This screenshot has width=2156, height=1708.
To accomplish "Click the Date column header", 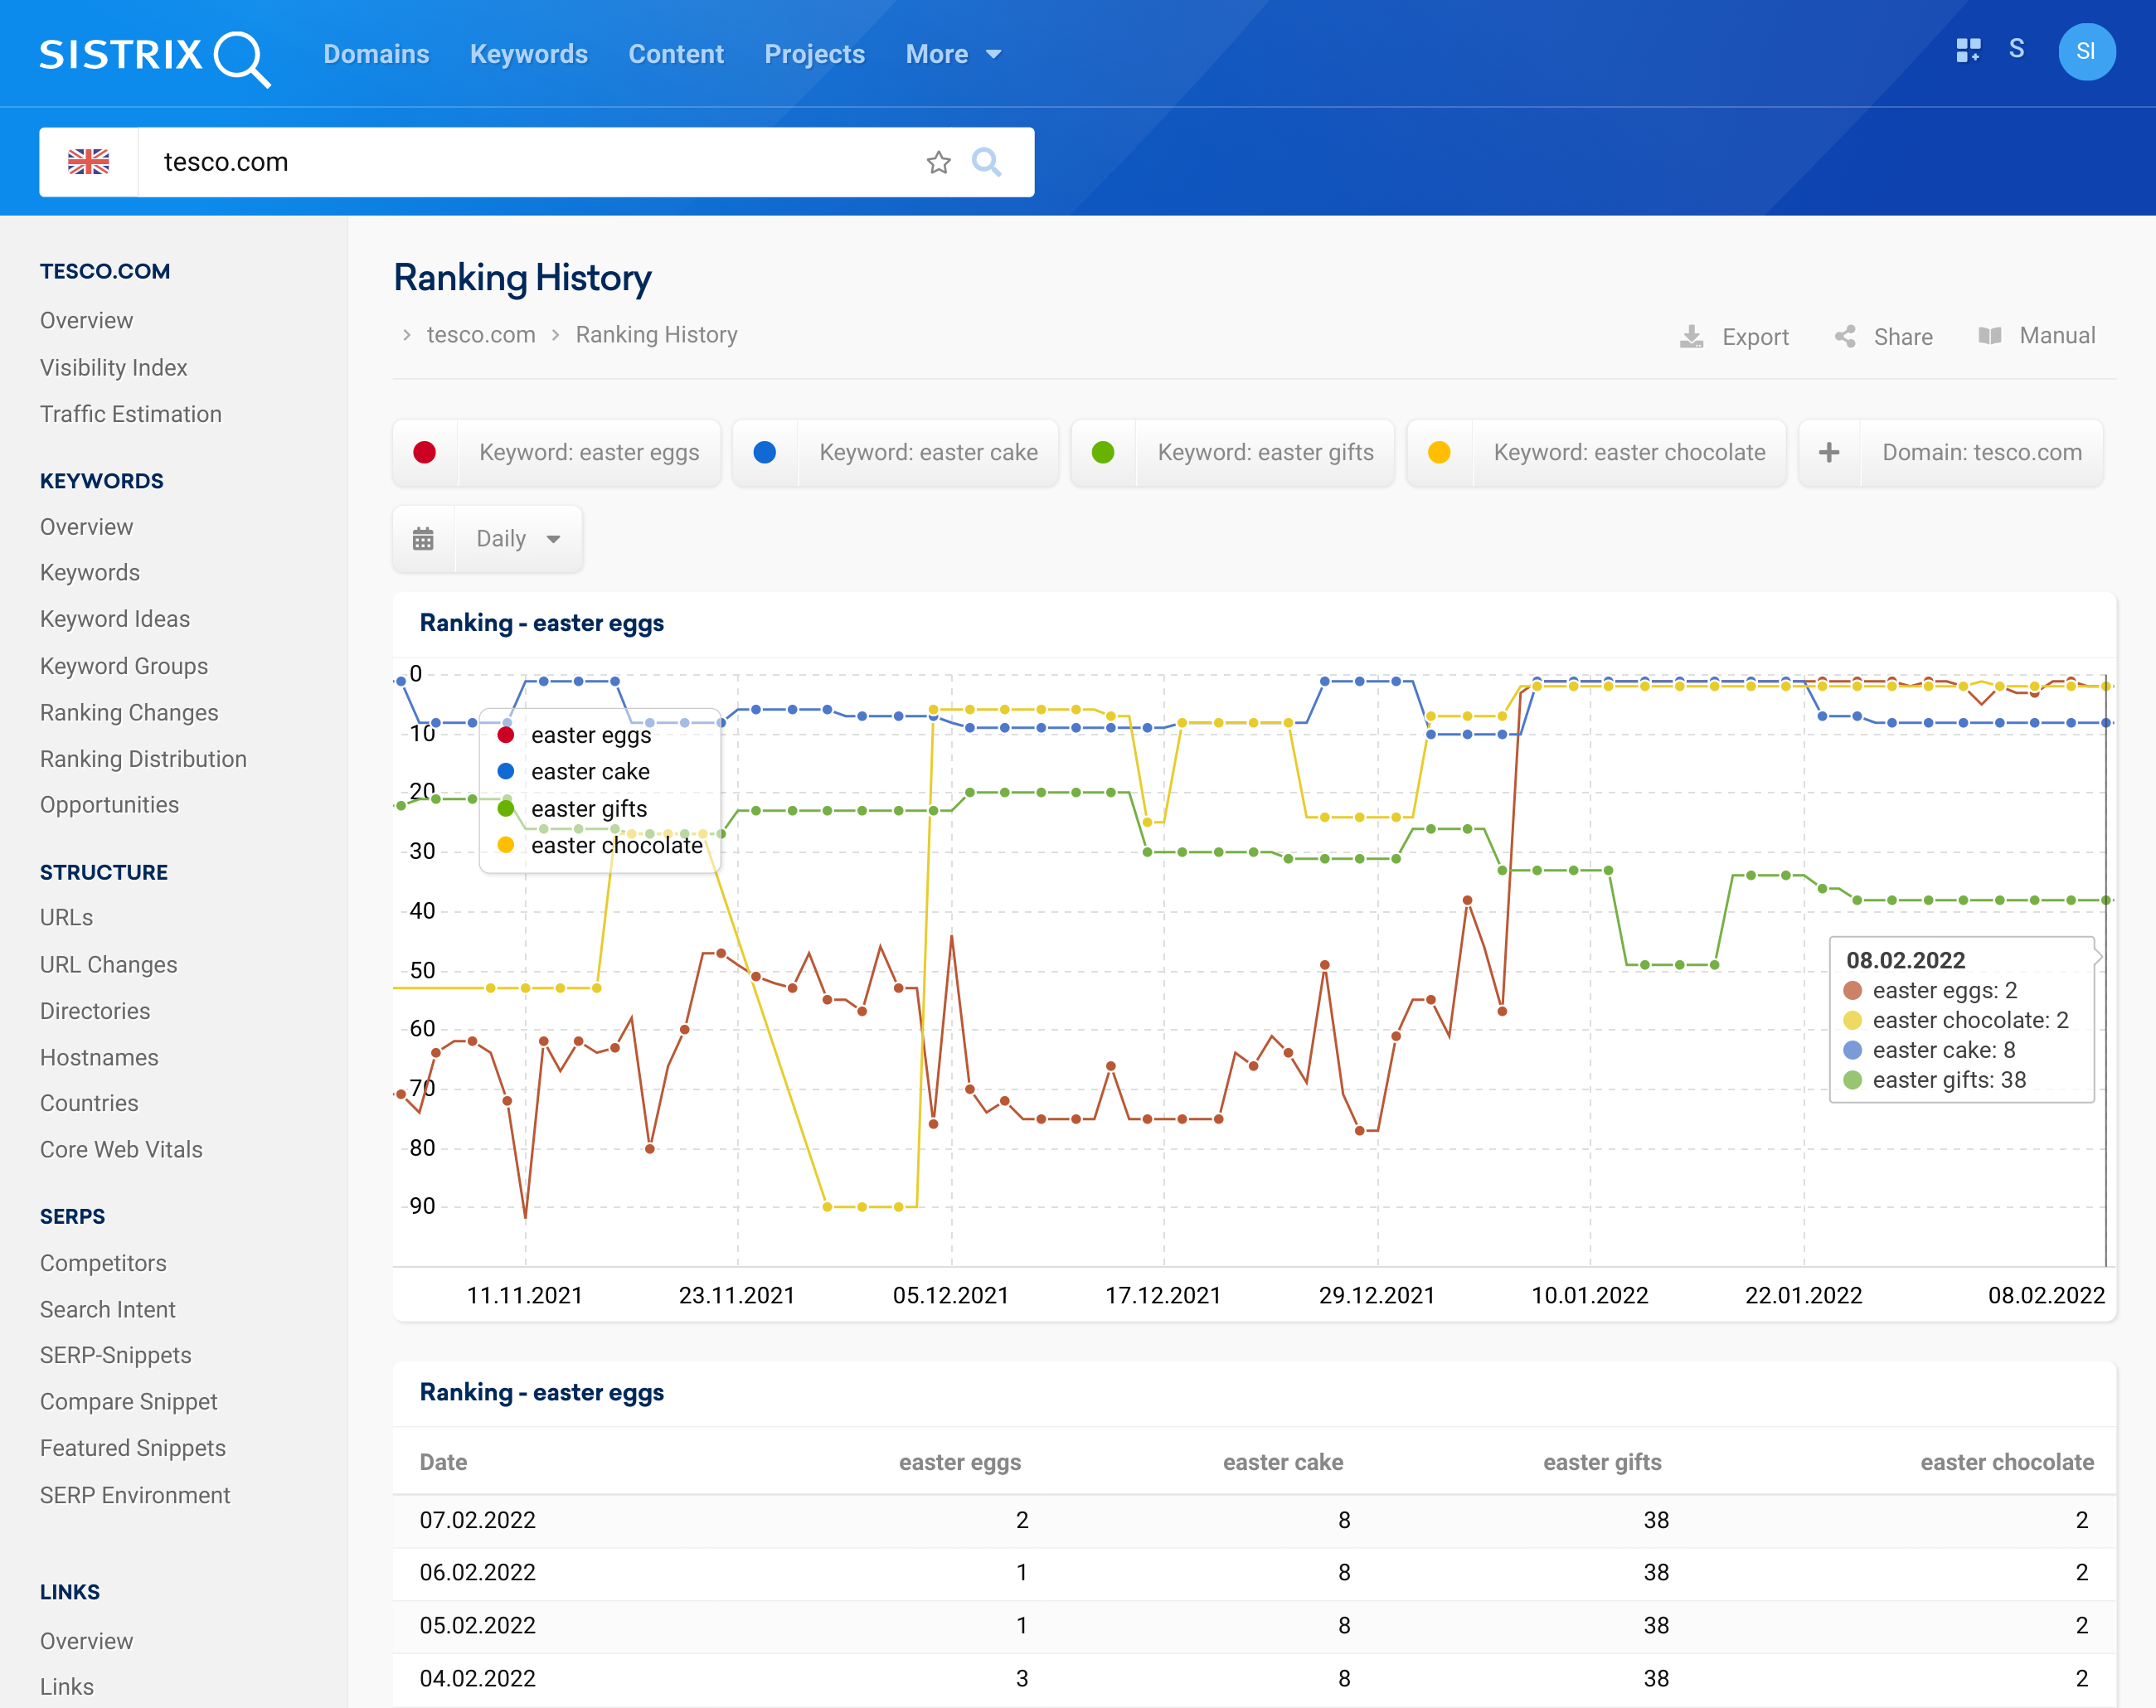I will click(x=443, y=1462).
